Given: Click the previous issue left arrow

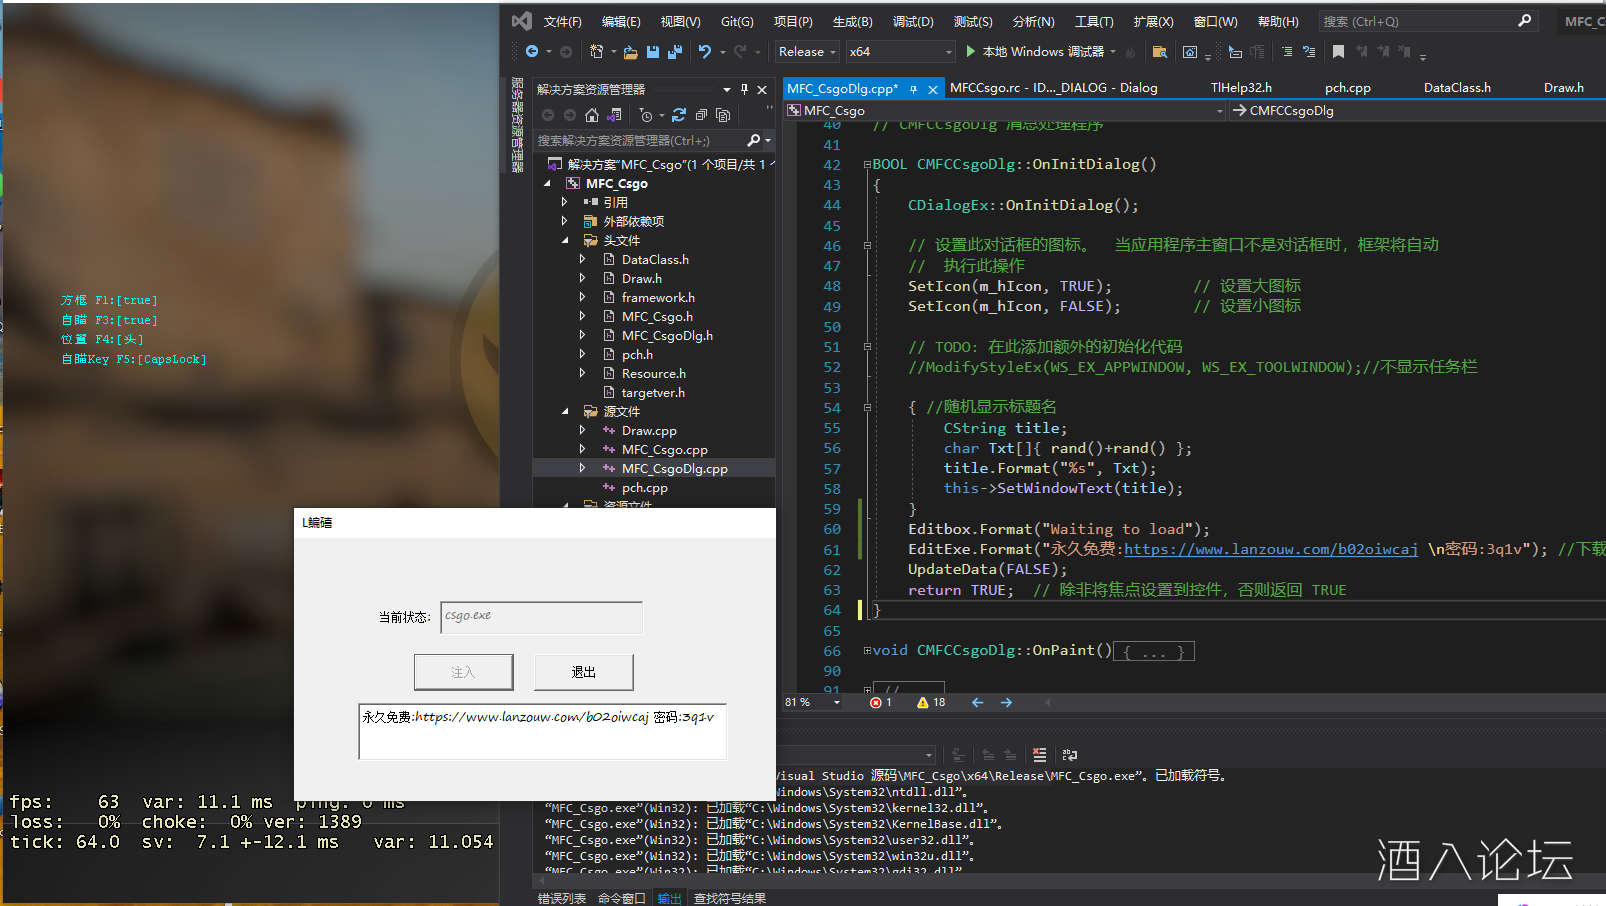Looking at the screenshot, I should point(978,703).
